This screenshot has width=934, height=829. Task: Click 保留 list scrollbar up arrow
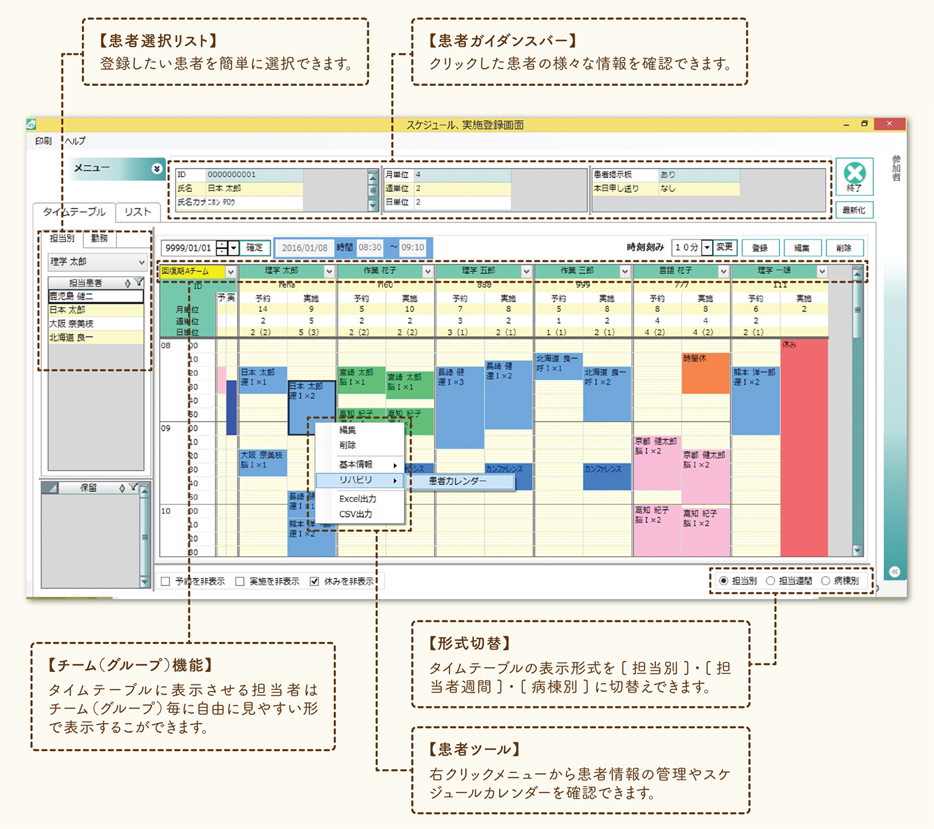[144, 490]
